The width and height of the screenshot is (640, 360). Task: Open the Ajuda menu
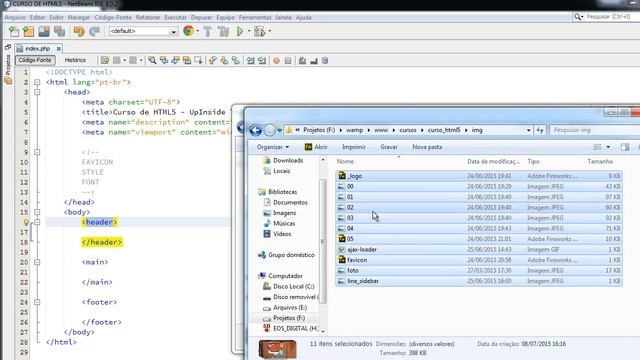[x=303, y=18]
